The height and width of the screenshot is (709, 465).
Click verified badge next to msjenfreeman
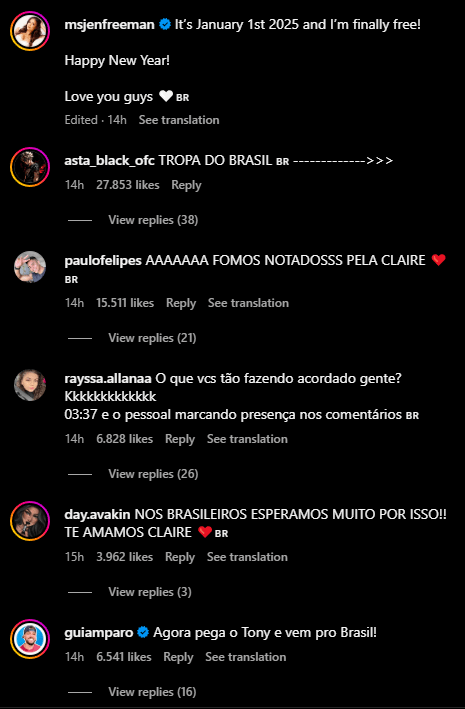165,24
